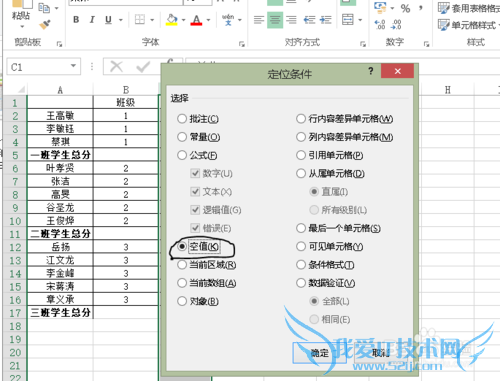500x381 pixels.
Task: Apply comma number style
Action: pyautogui.click(x=421, y=8)
